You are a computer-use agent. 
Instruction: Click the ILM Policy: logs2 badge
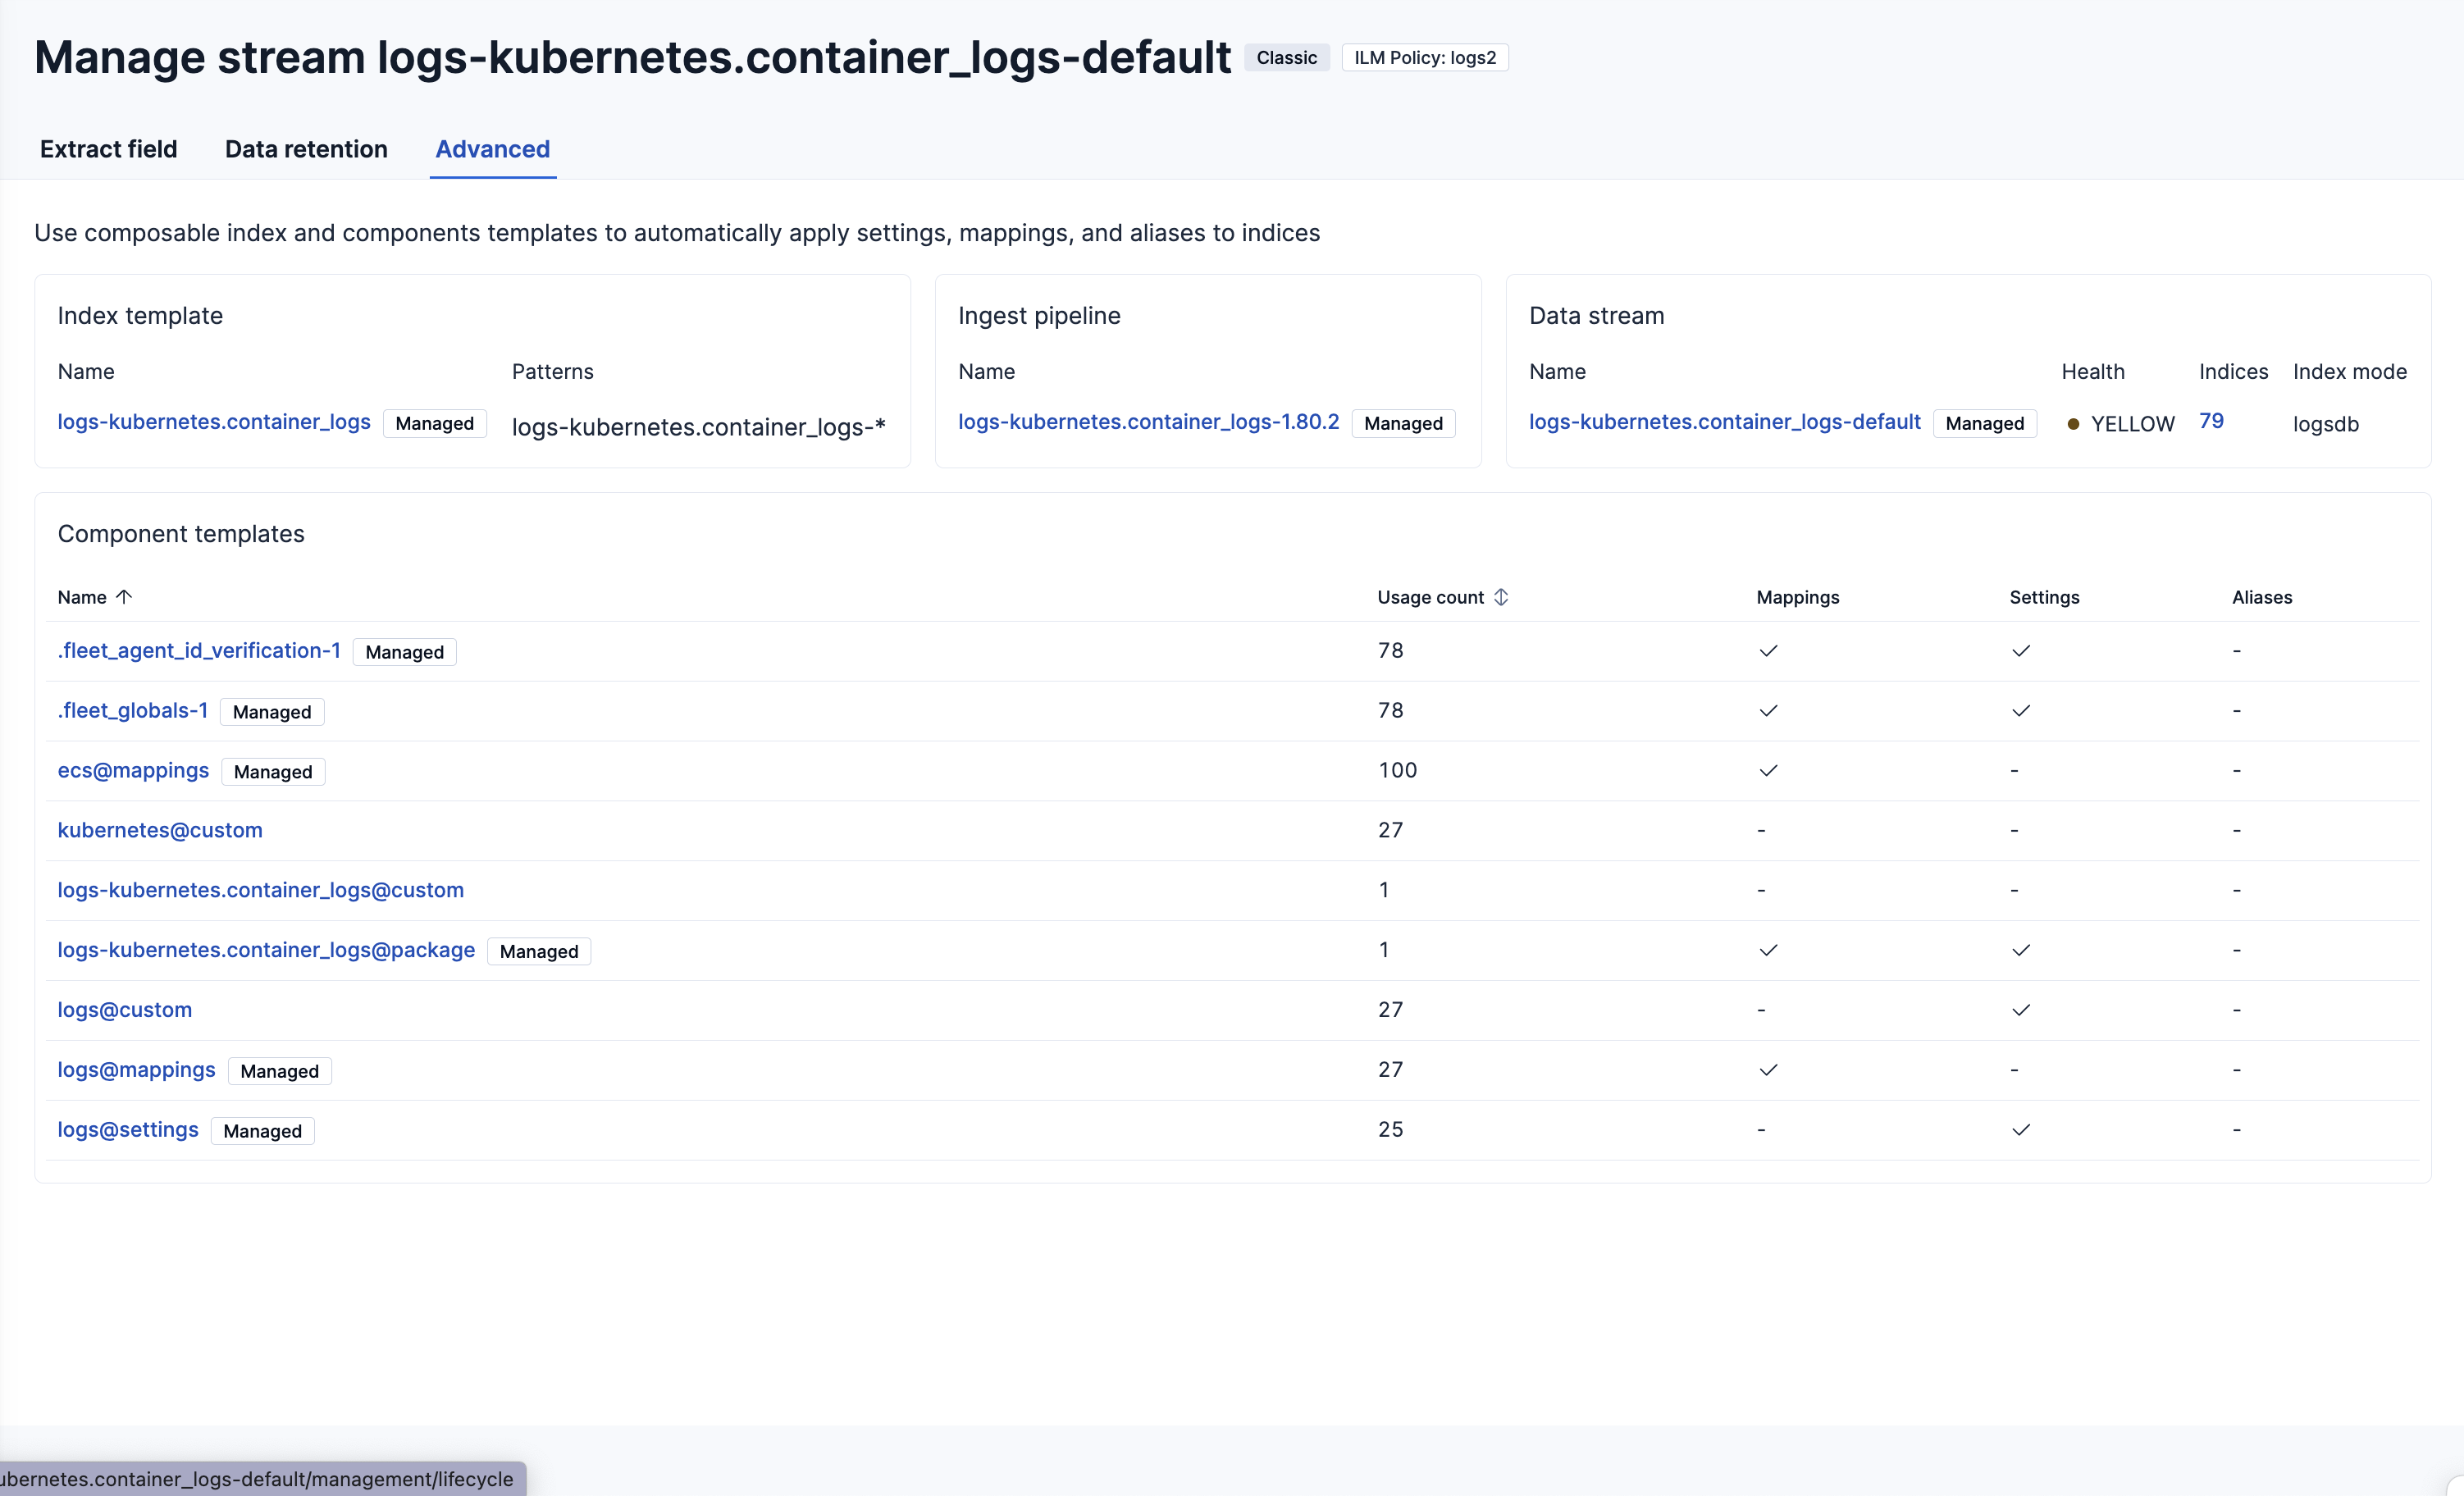pyautogui.click(x=1424, y=58)
